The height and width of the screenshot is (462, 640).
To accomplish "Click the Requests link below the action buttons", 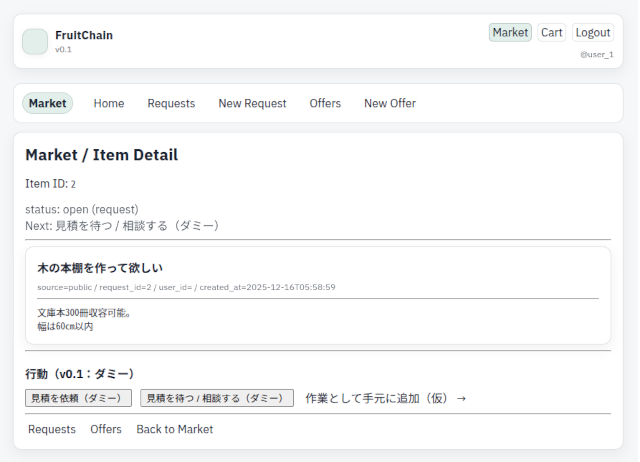I will tap(52, 429).
